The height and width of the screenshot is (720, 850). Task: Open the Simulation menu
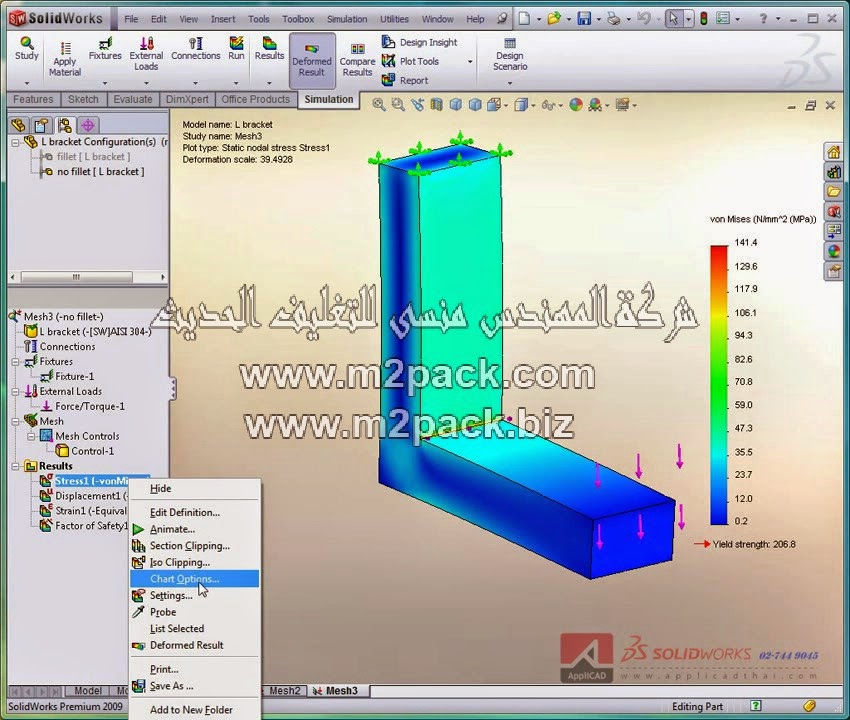[x=347, y=19]
